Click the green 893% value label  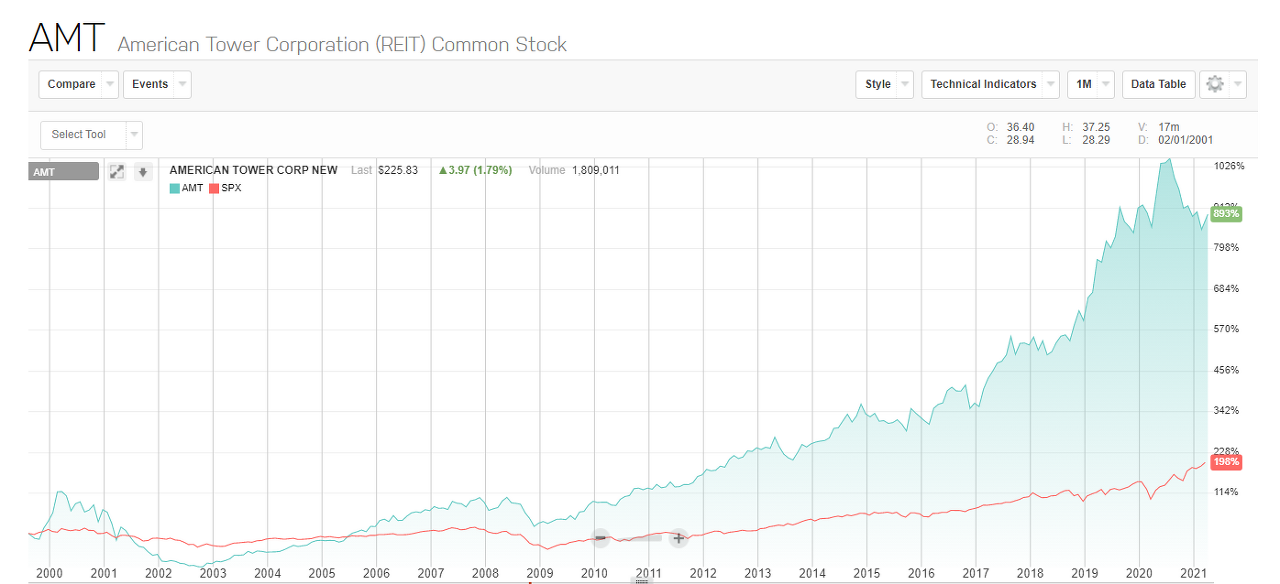coord(1226,214)
